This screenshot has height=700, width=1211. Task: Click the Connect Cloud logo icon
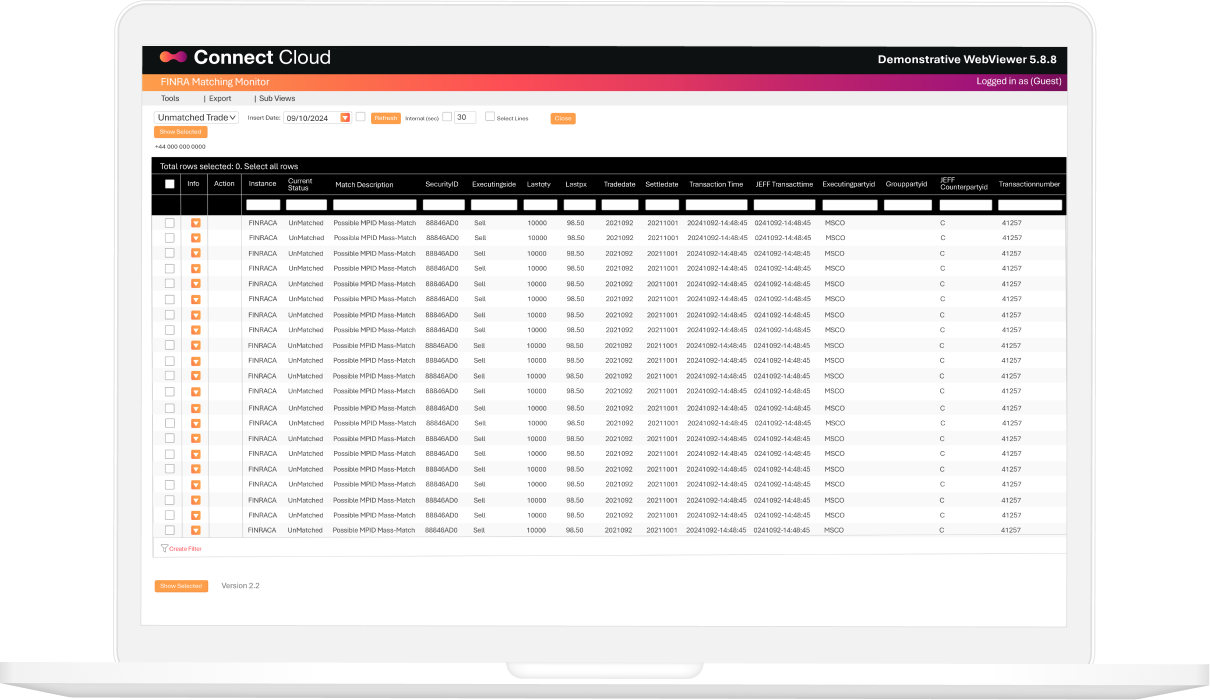tap(173, 58)
